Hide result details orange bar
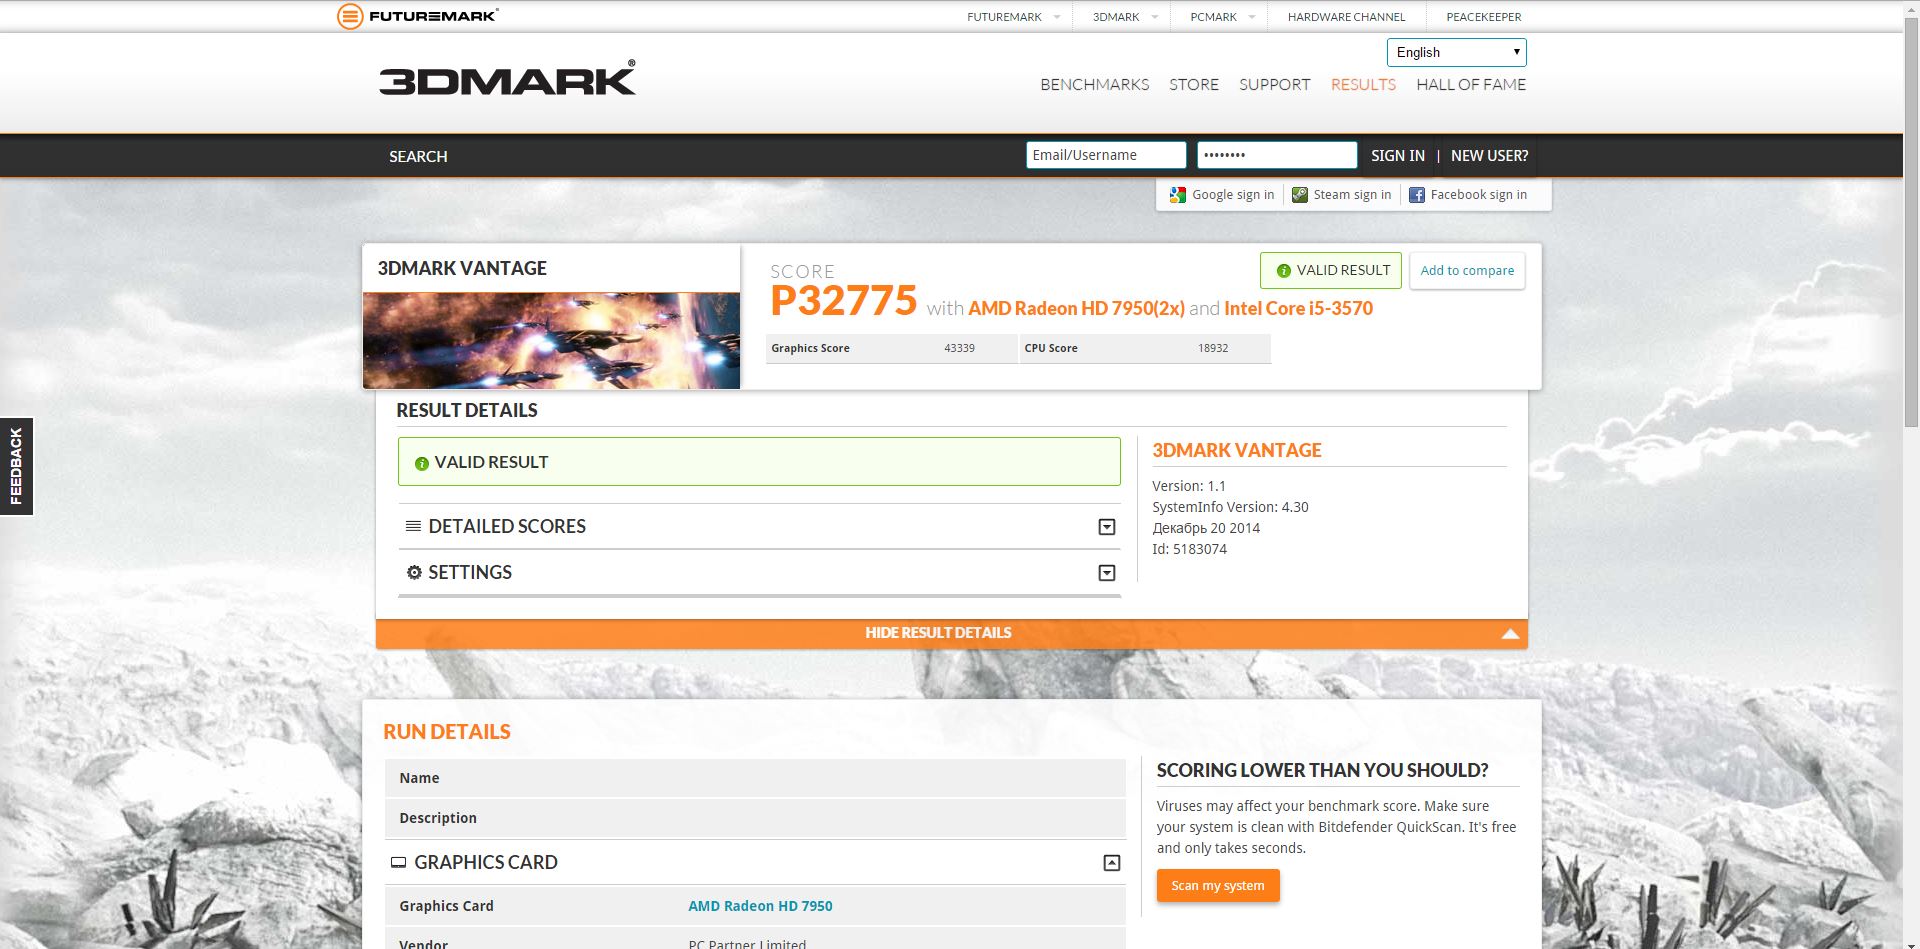1920x949 pixels. click(x=952, y=633)
